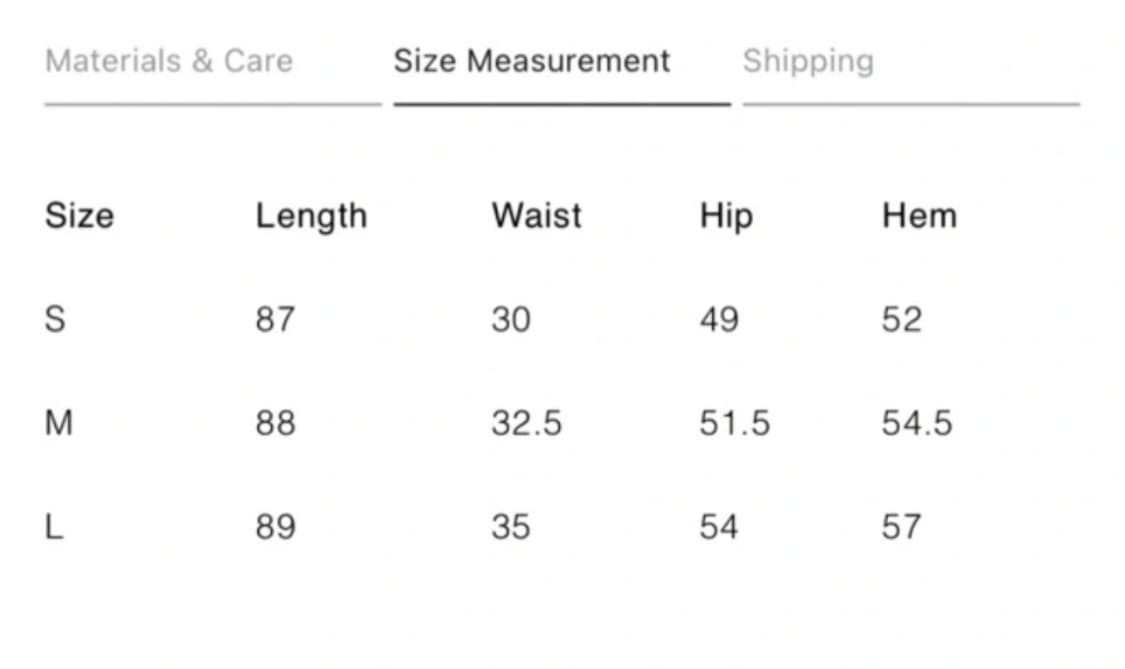Click length value 89 for size L
This screenshot has width=1125, height=669.
click(275, 527)
